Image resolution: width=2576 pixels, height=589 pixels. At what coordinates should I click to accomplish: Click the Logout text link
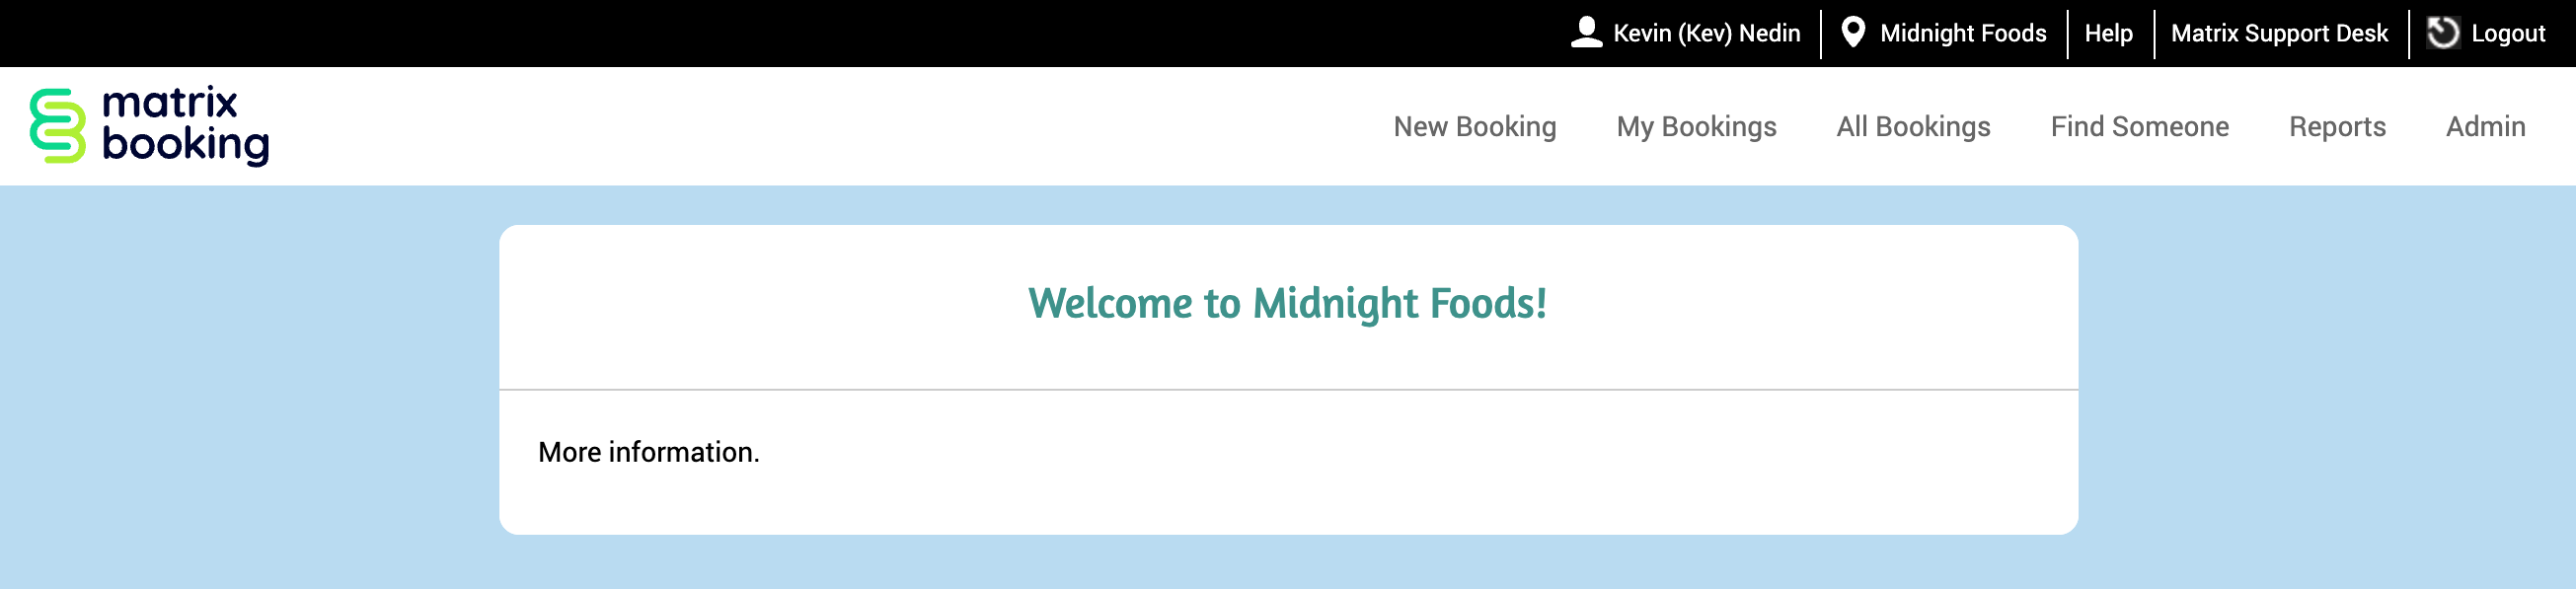point(2507,34)
